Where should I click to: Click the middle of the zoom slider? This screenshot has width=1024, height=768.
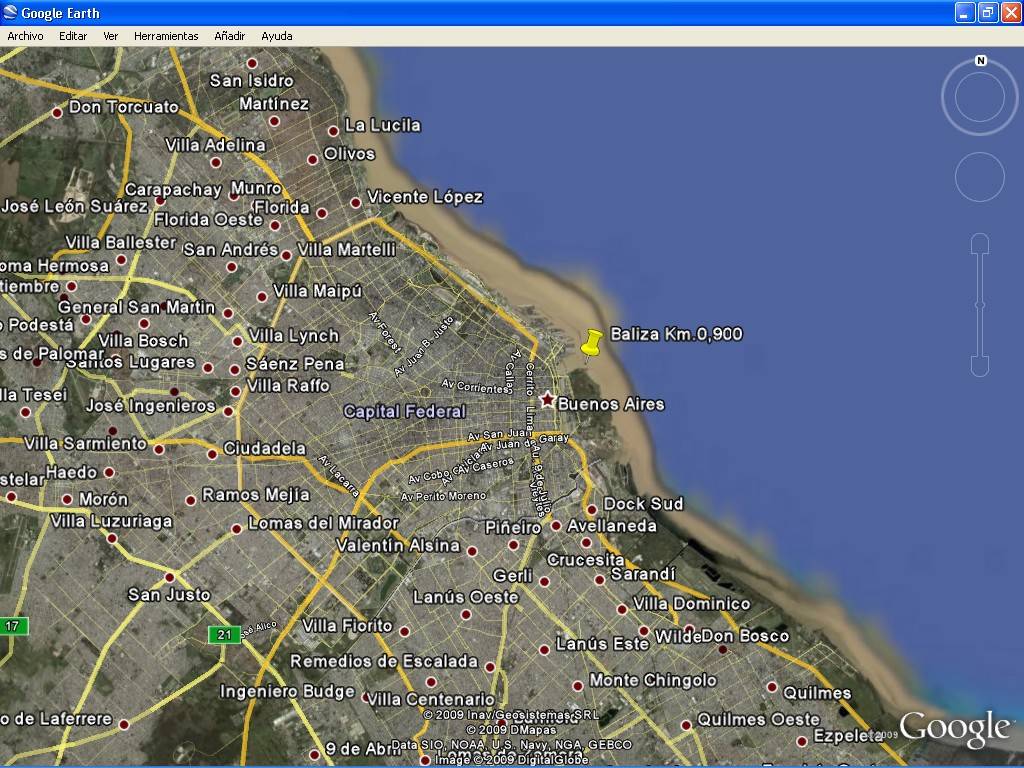pyautogui.click(x=980, y=305)
